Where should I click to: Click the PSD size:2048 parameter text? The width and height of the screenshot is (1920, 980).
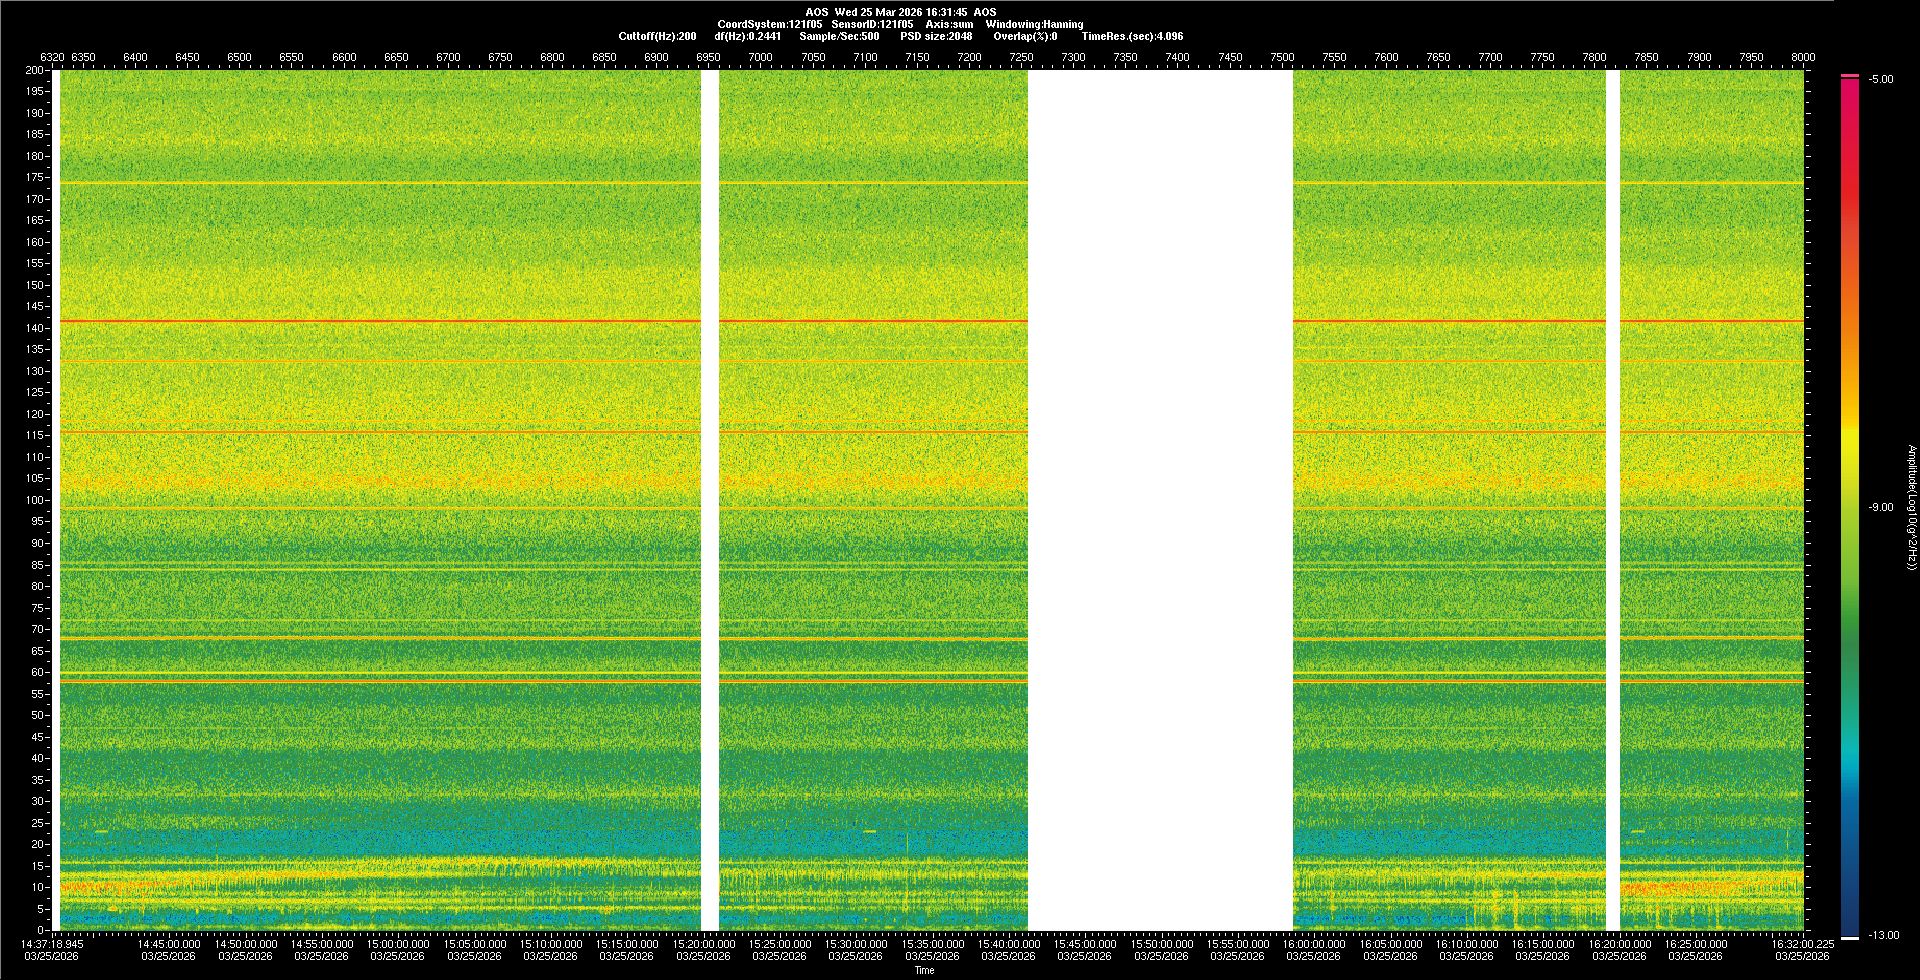[936, 36]
